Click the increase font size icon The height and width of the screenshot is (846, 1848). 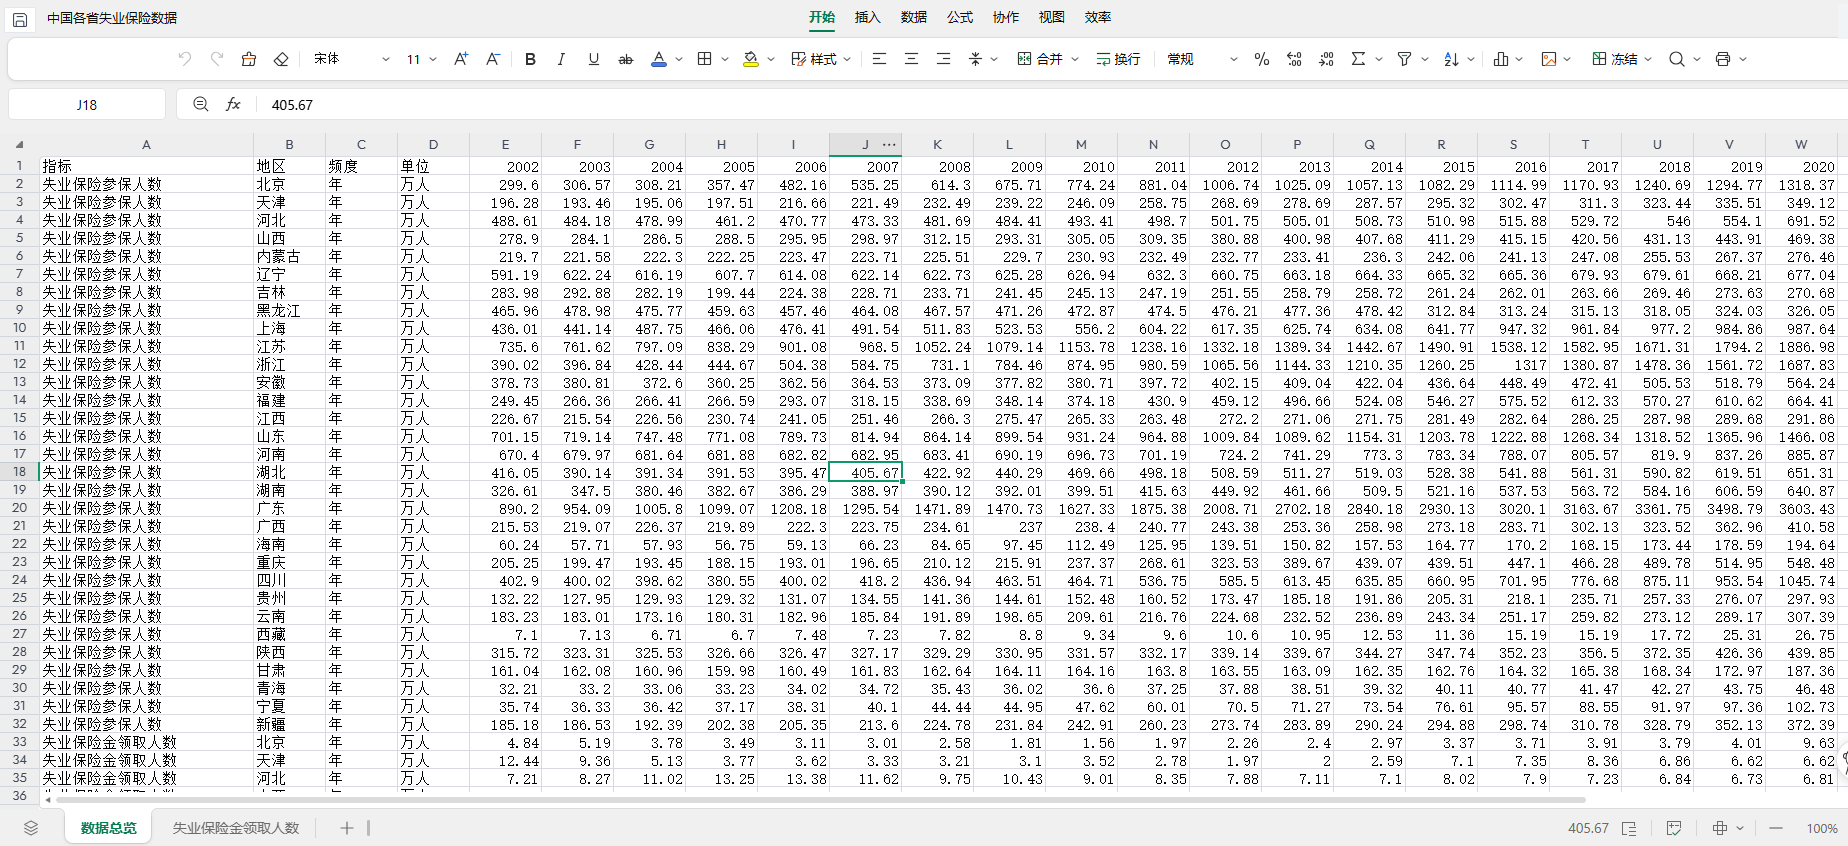click(460, 59)
